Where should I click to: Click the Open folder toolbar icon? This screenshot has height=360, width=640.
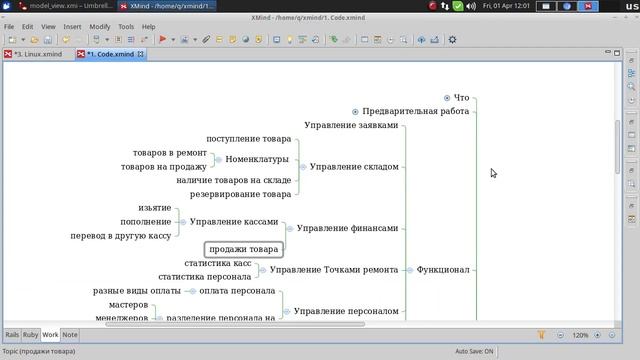coord(35,40)
